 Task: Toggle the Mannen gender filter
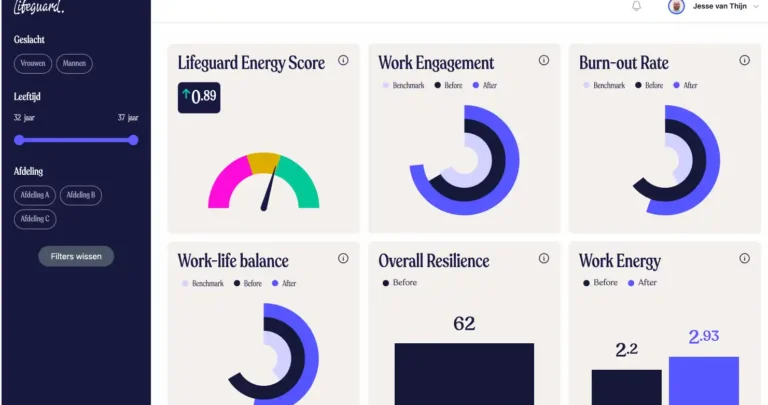74,64
